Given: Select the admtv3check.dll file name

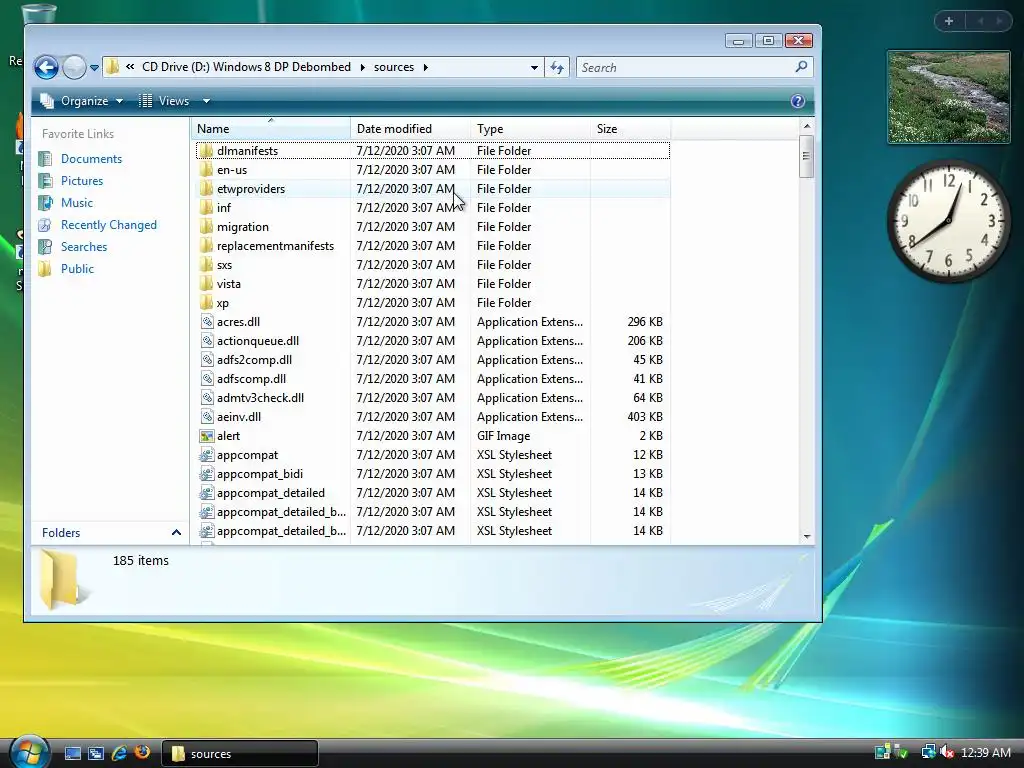Looking at the screenshot, I should 261,398.
